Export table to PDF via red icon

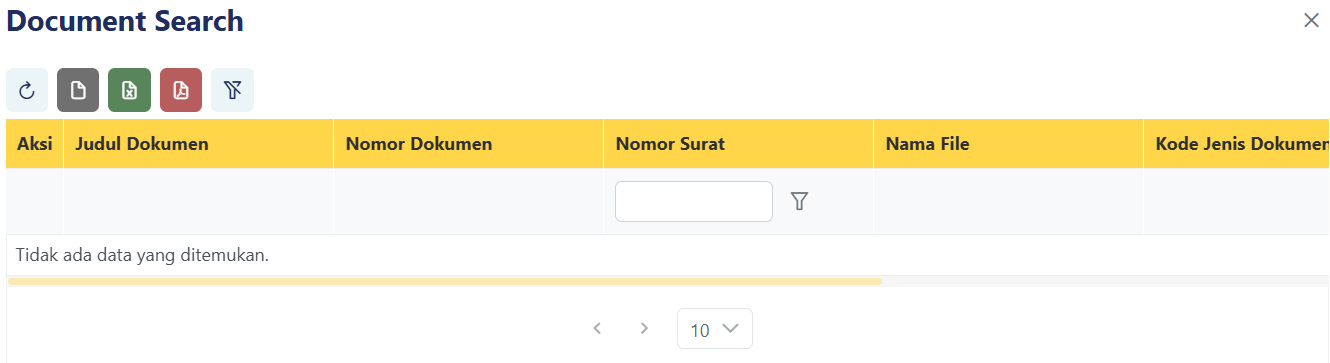[x=181, y=90]
